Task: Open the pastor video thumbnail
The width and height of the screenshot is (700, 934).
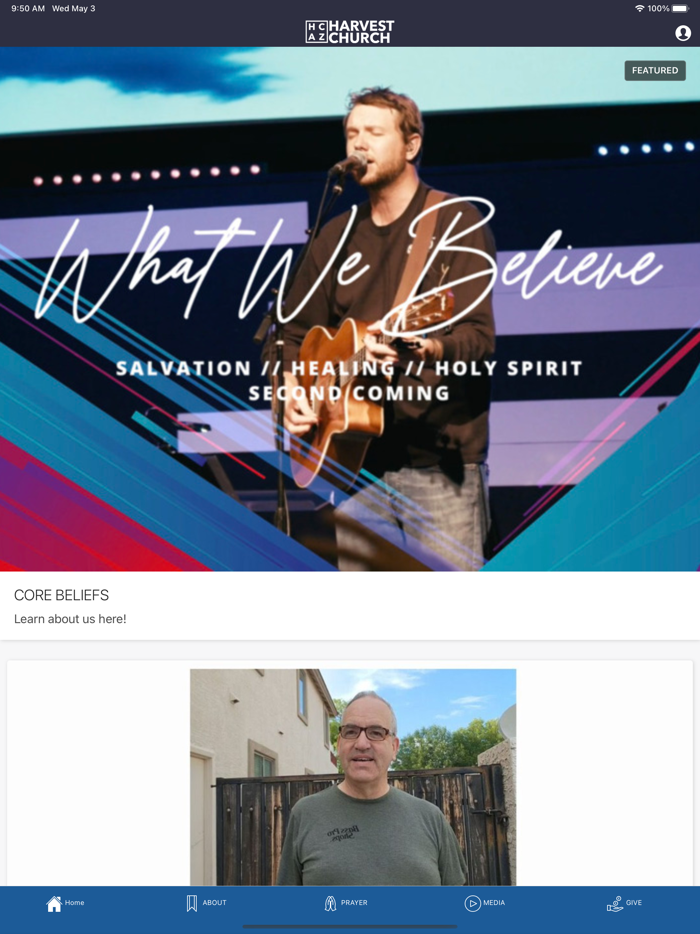Action: tap(353, 777)
